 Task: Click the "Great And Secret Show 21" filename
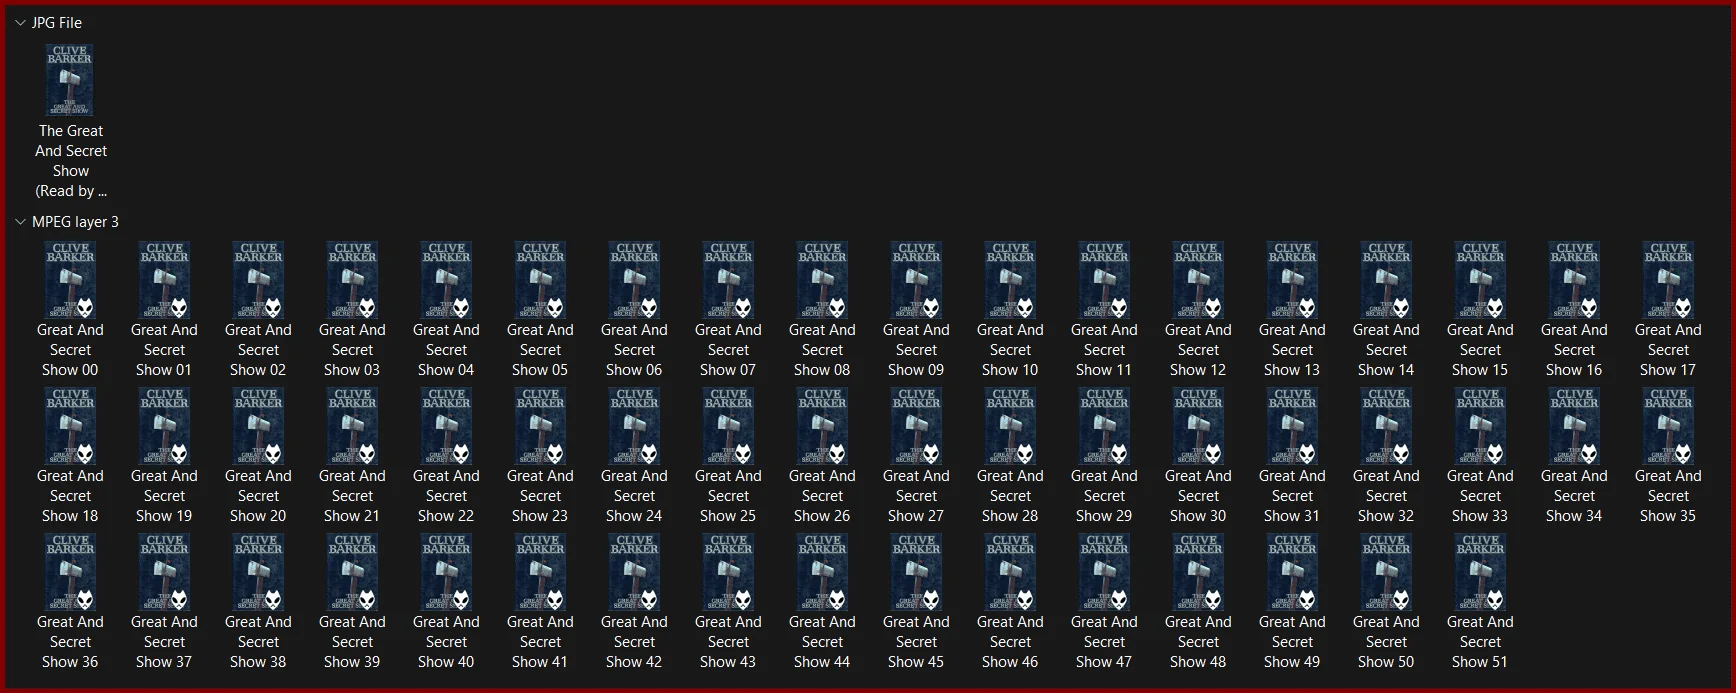click(x=352, y=496)
